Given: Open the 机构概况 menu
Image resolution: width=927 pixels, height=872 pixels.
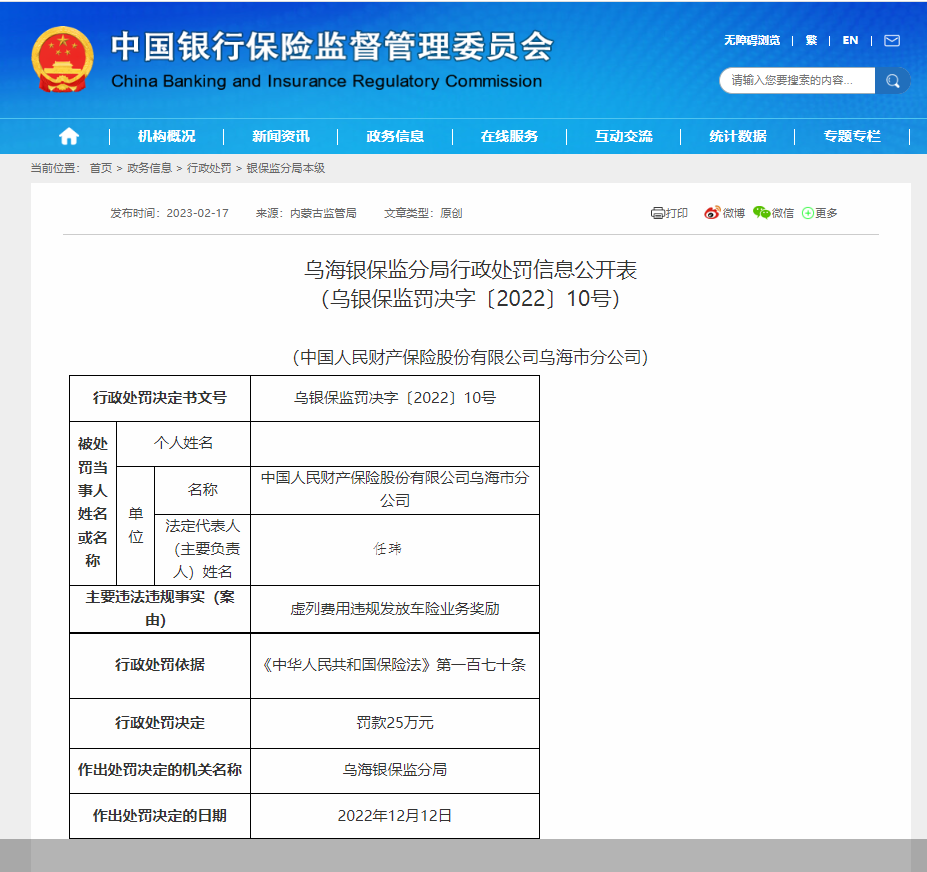Looking at the screenshot, I should pyautogui.click(x=166, y=136).
